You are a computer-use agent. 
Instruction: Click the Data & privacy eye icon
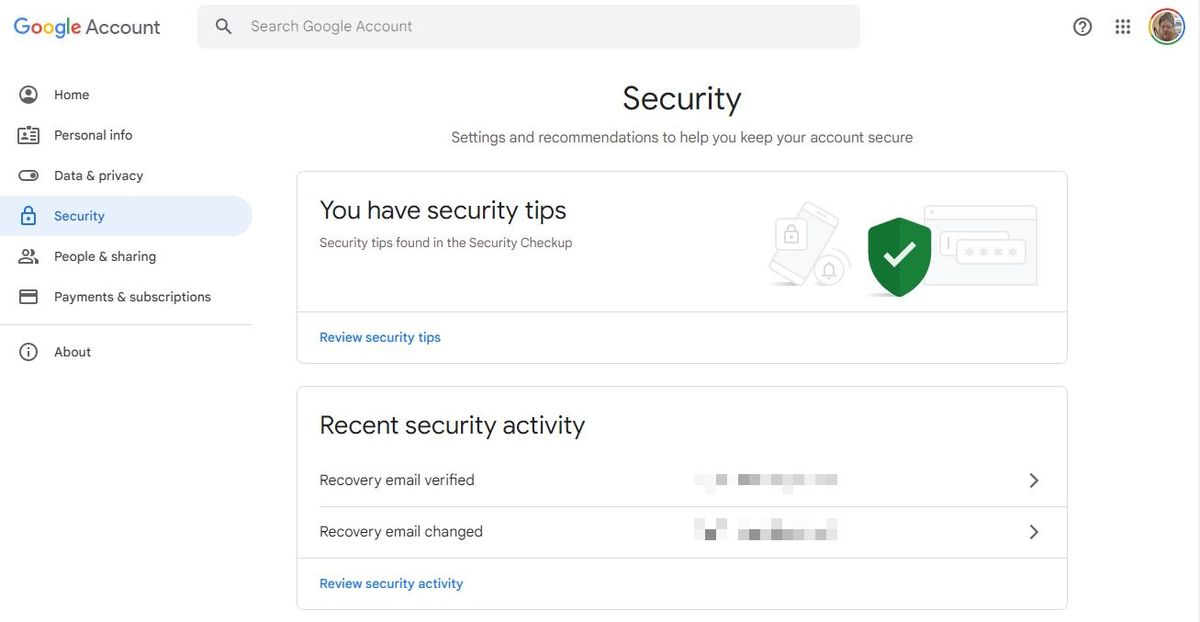pyautogui.click(x=28, y=174)
